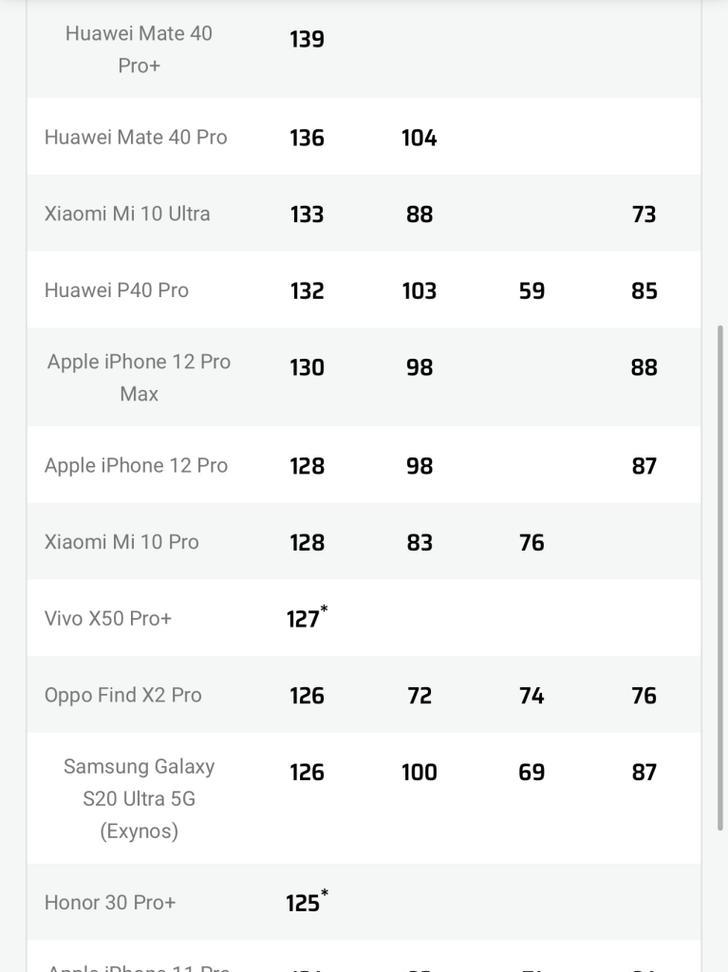Click the 104 score in Mate 40 Pro row
Viewport: 728px width, 972px height.
point(419,138)
